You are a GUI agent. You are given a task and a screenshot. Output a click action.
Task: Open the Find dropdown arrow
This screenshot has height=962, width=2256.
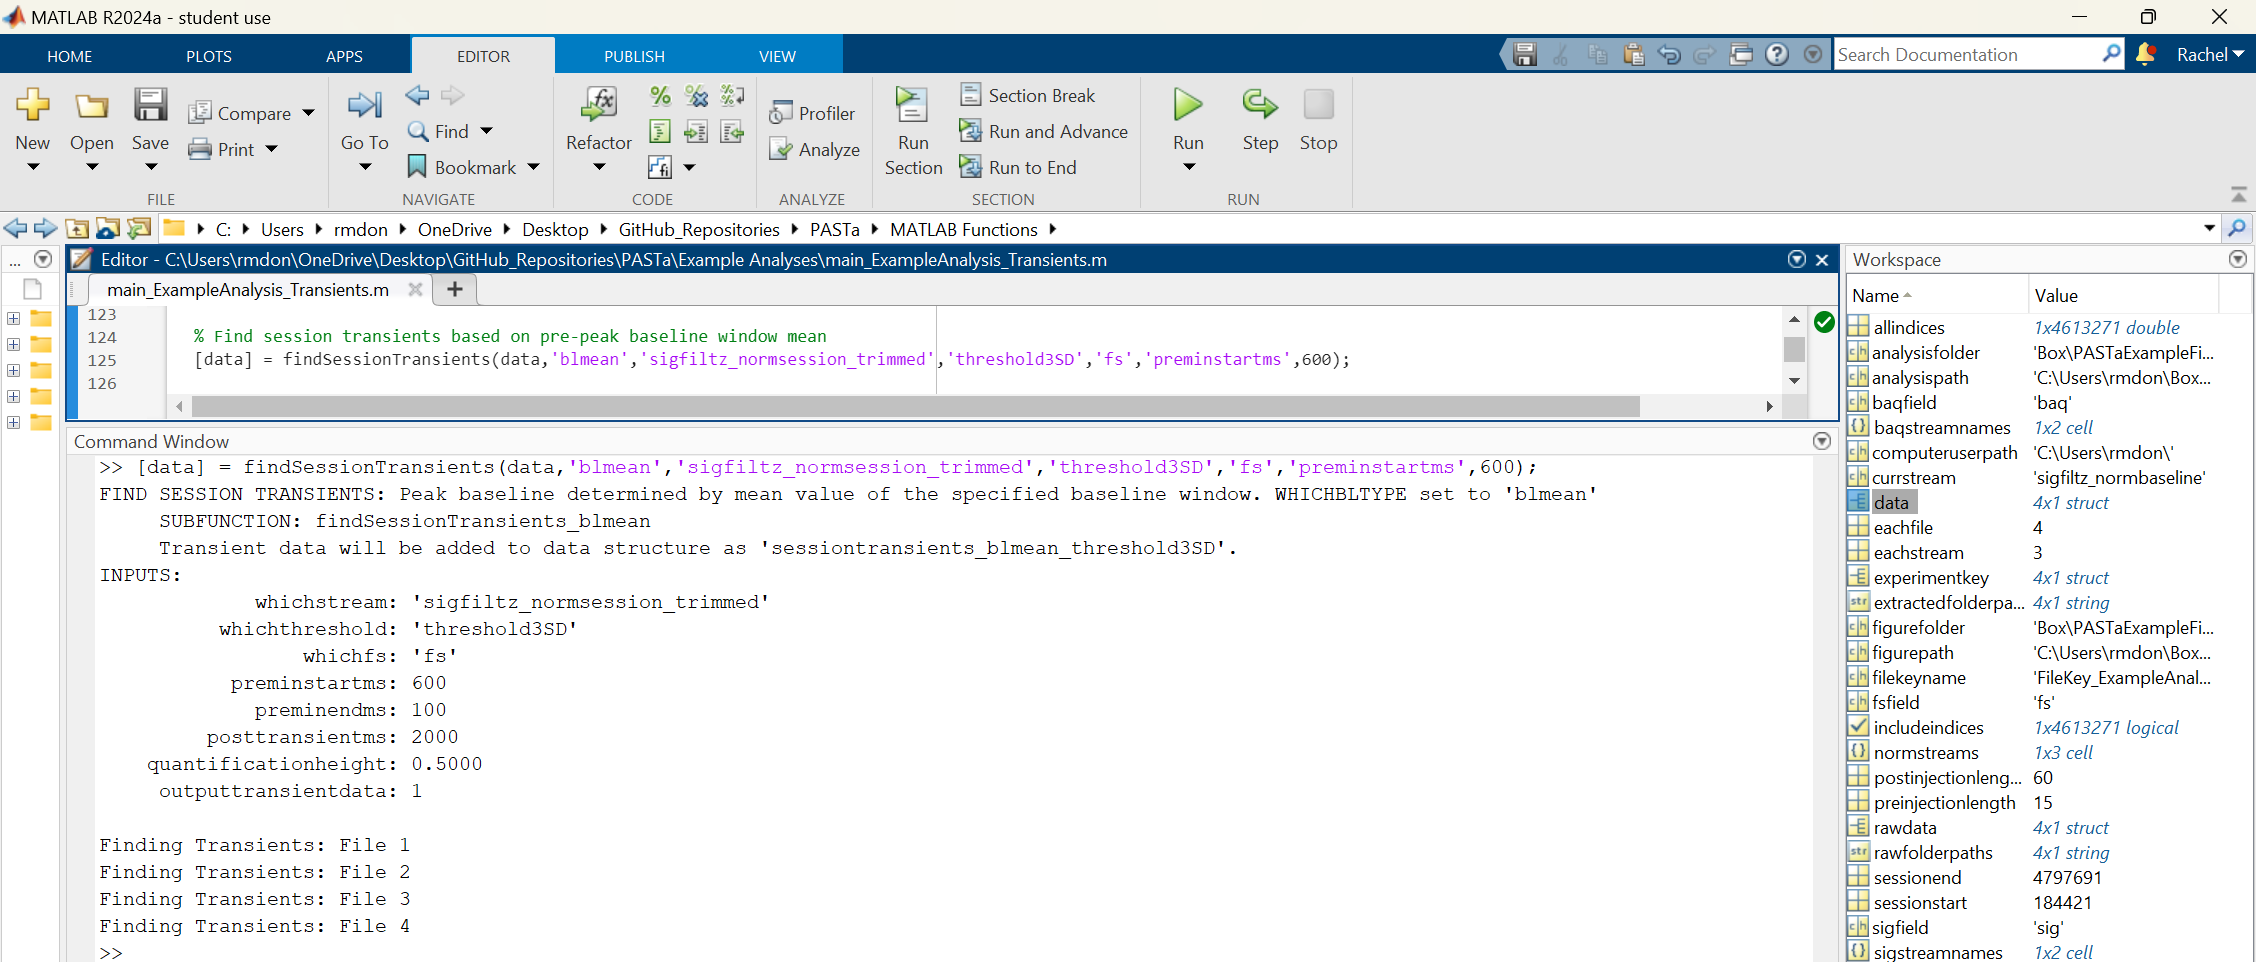[x=486, y=131]
